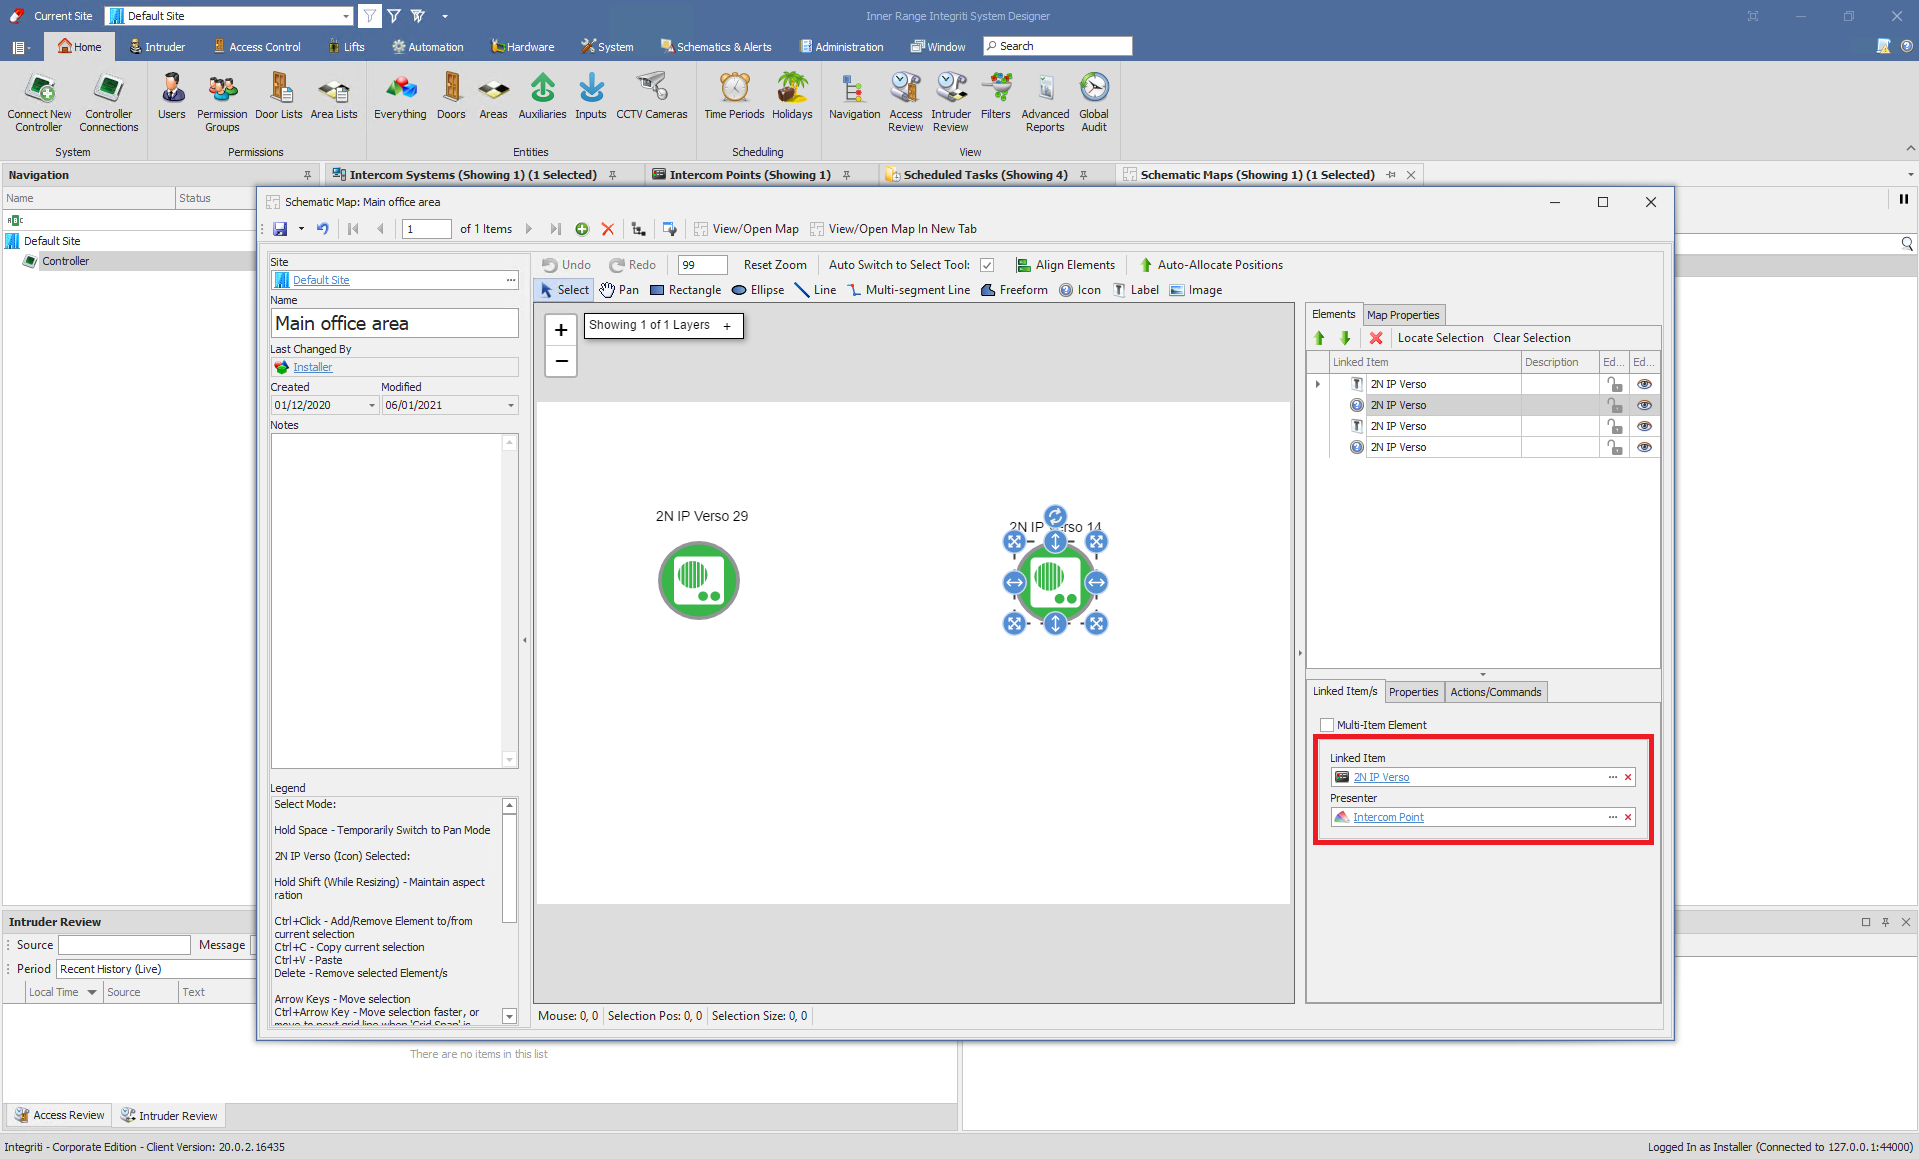Save the schematic map with disk icon
Image resolution: width=1919 pixels, height=1159 pixels.
coord(280,229)
